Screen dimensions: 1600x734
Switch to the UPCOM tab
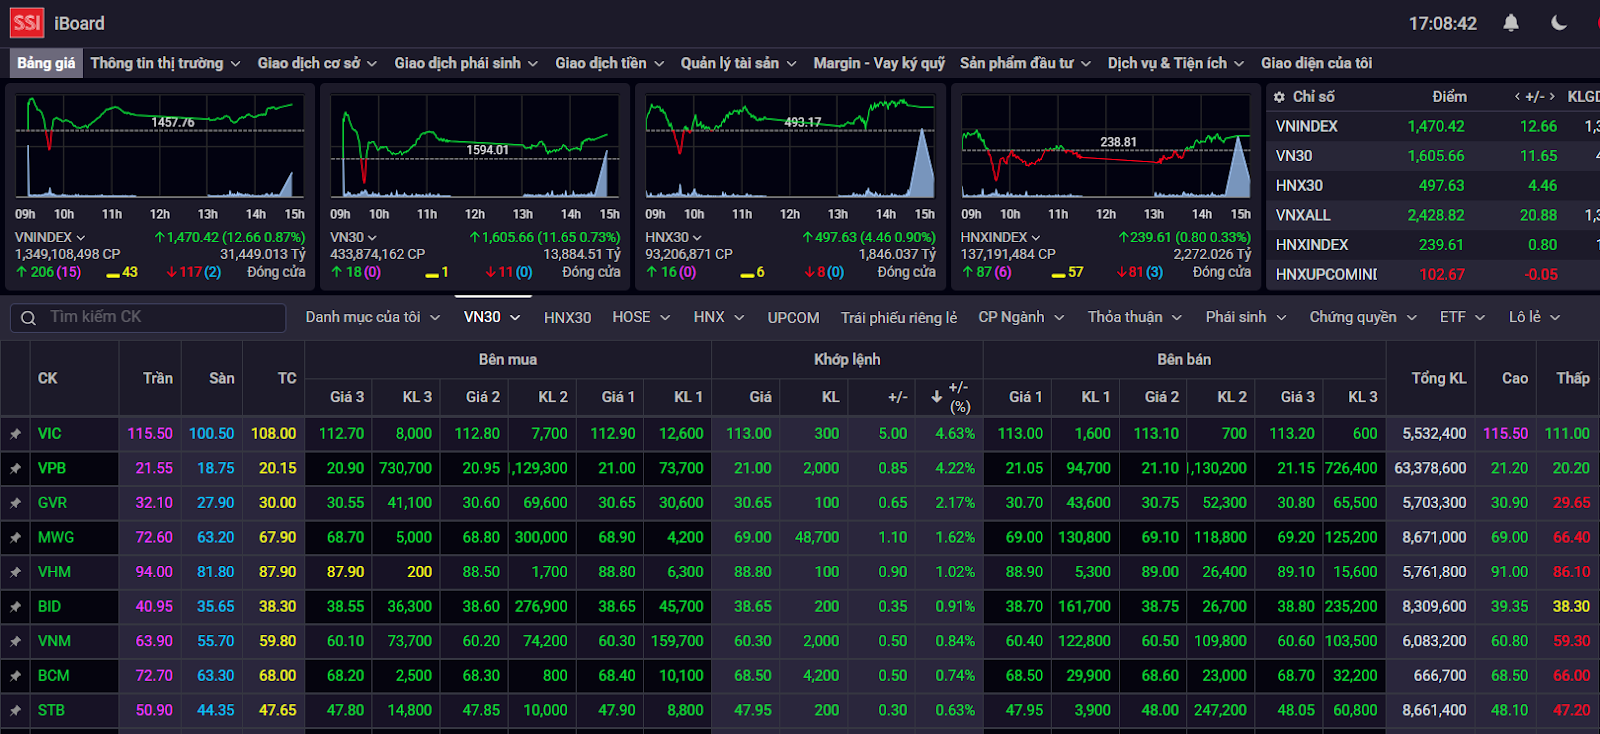[x=793, y=317]
